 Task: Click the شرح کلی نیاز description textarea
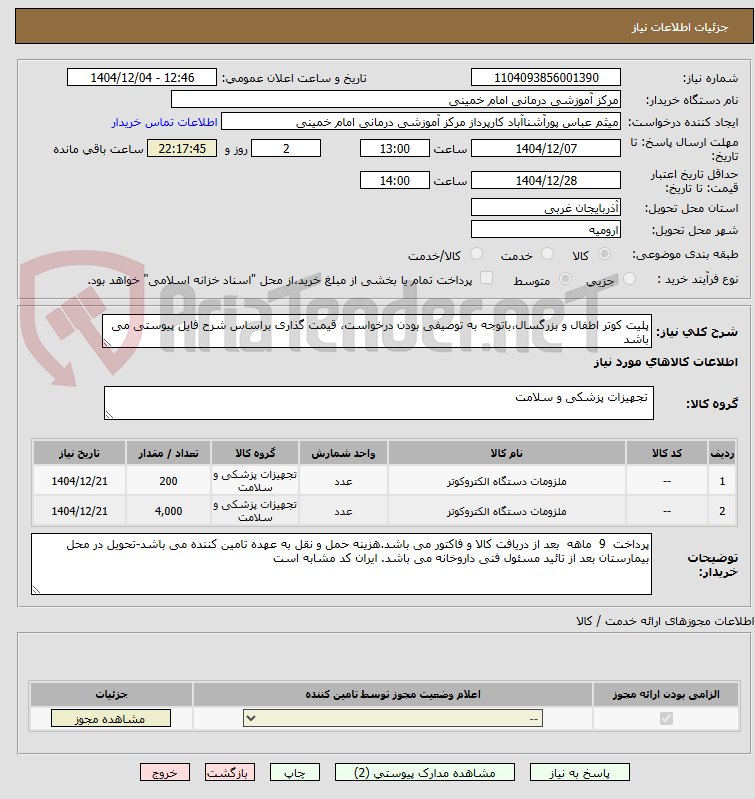point(376,331)
